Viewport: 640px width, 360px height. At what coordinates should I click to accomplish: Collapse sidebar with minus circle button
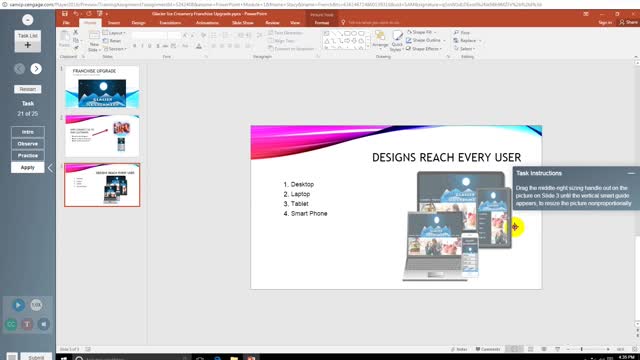tap(28, 20)
